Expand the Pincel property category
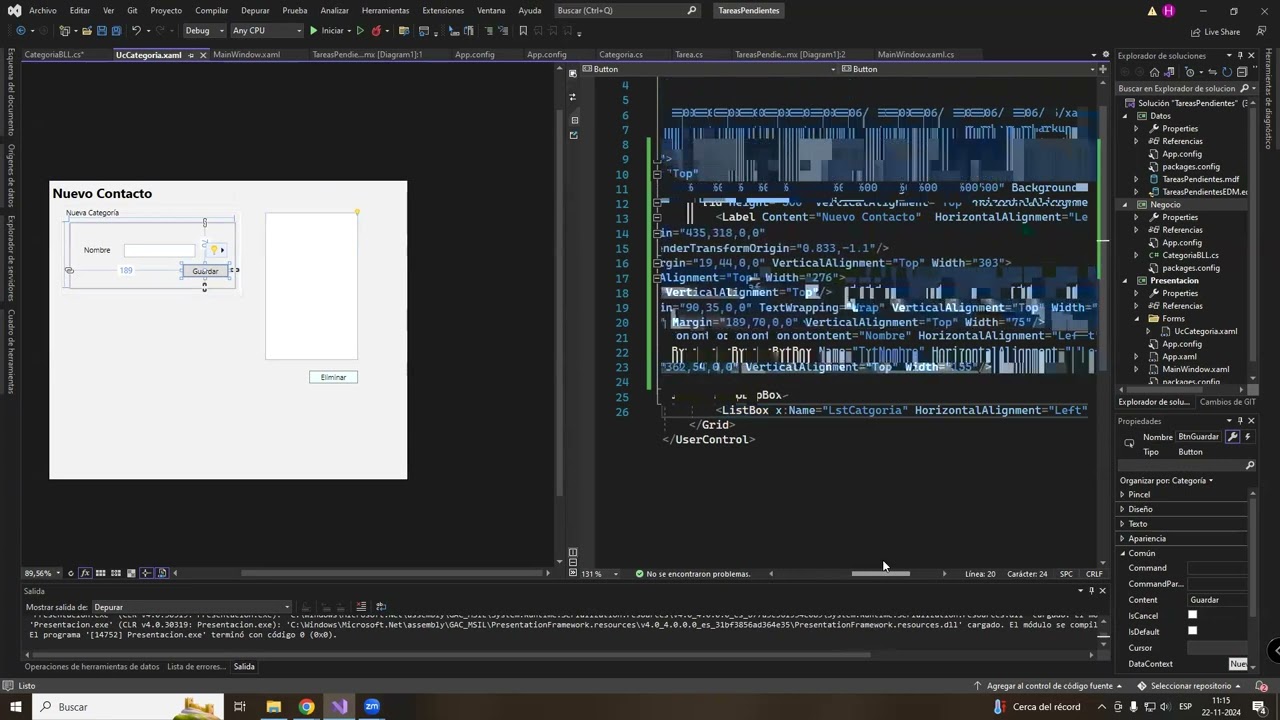 pyautogui.click(x=1122, y=494)
